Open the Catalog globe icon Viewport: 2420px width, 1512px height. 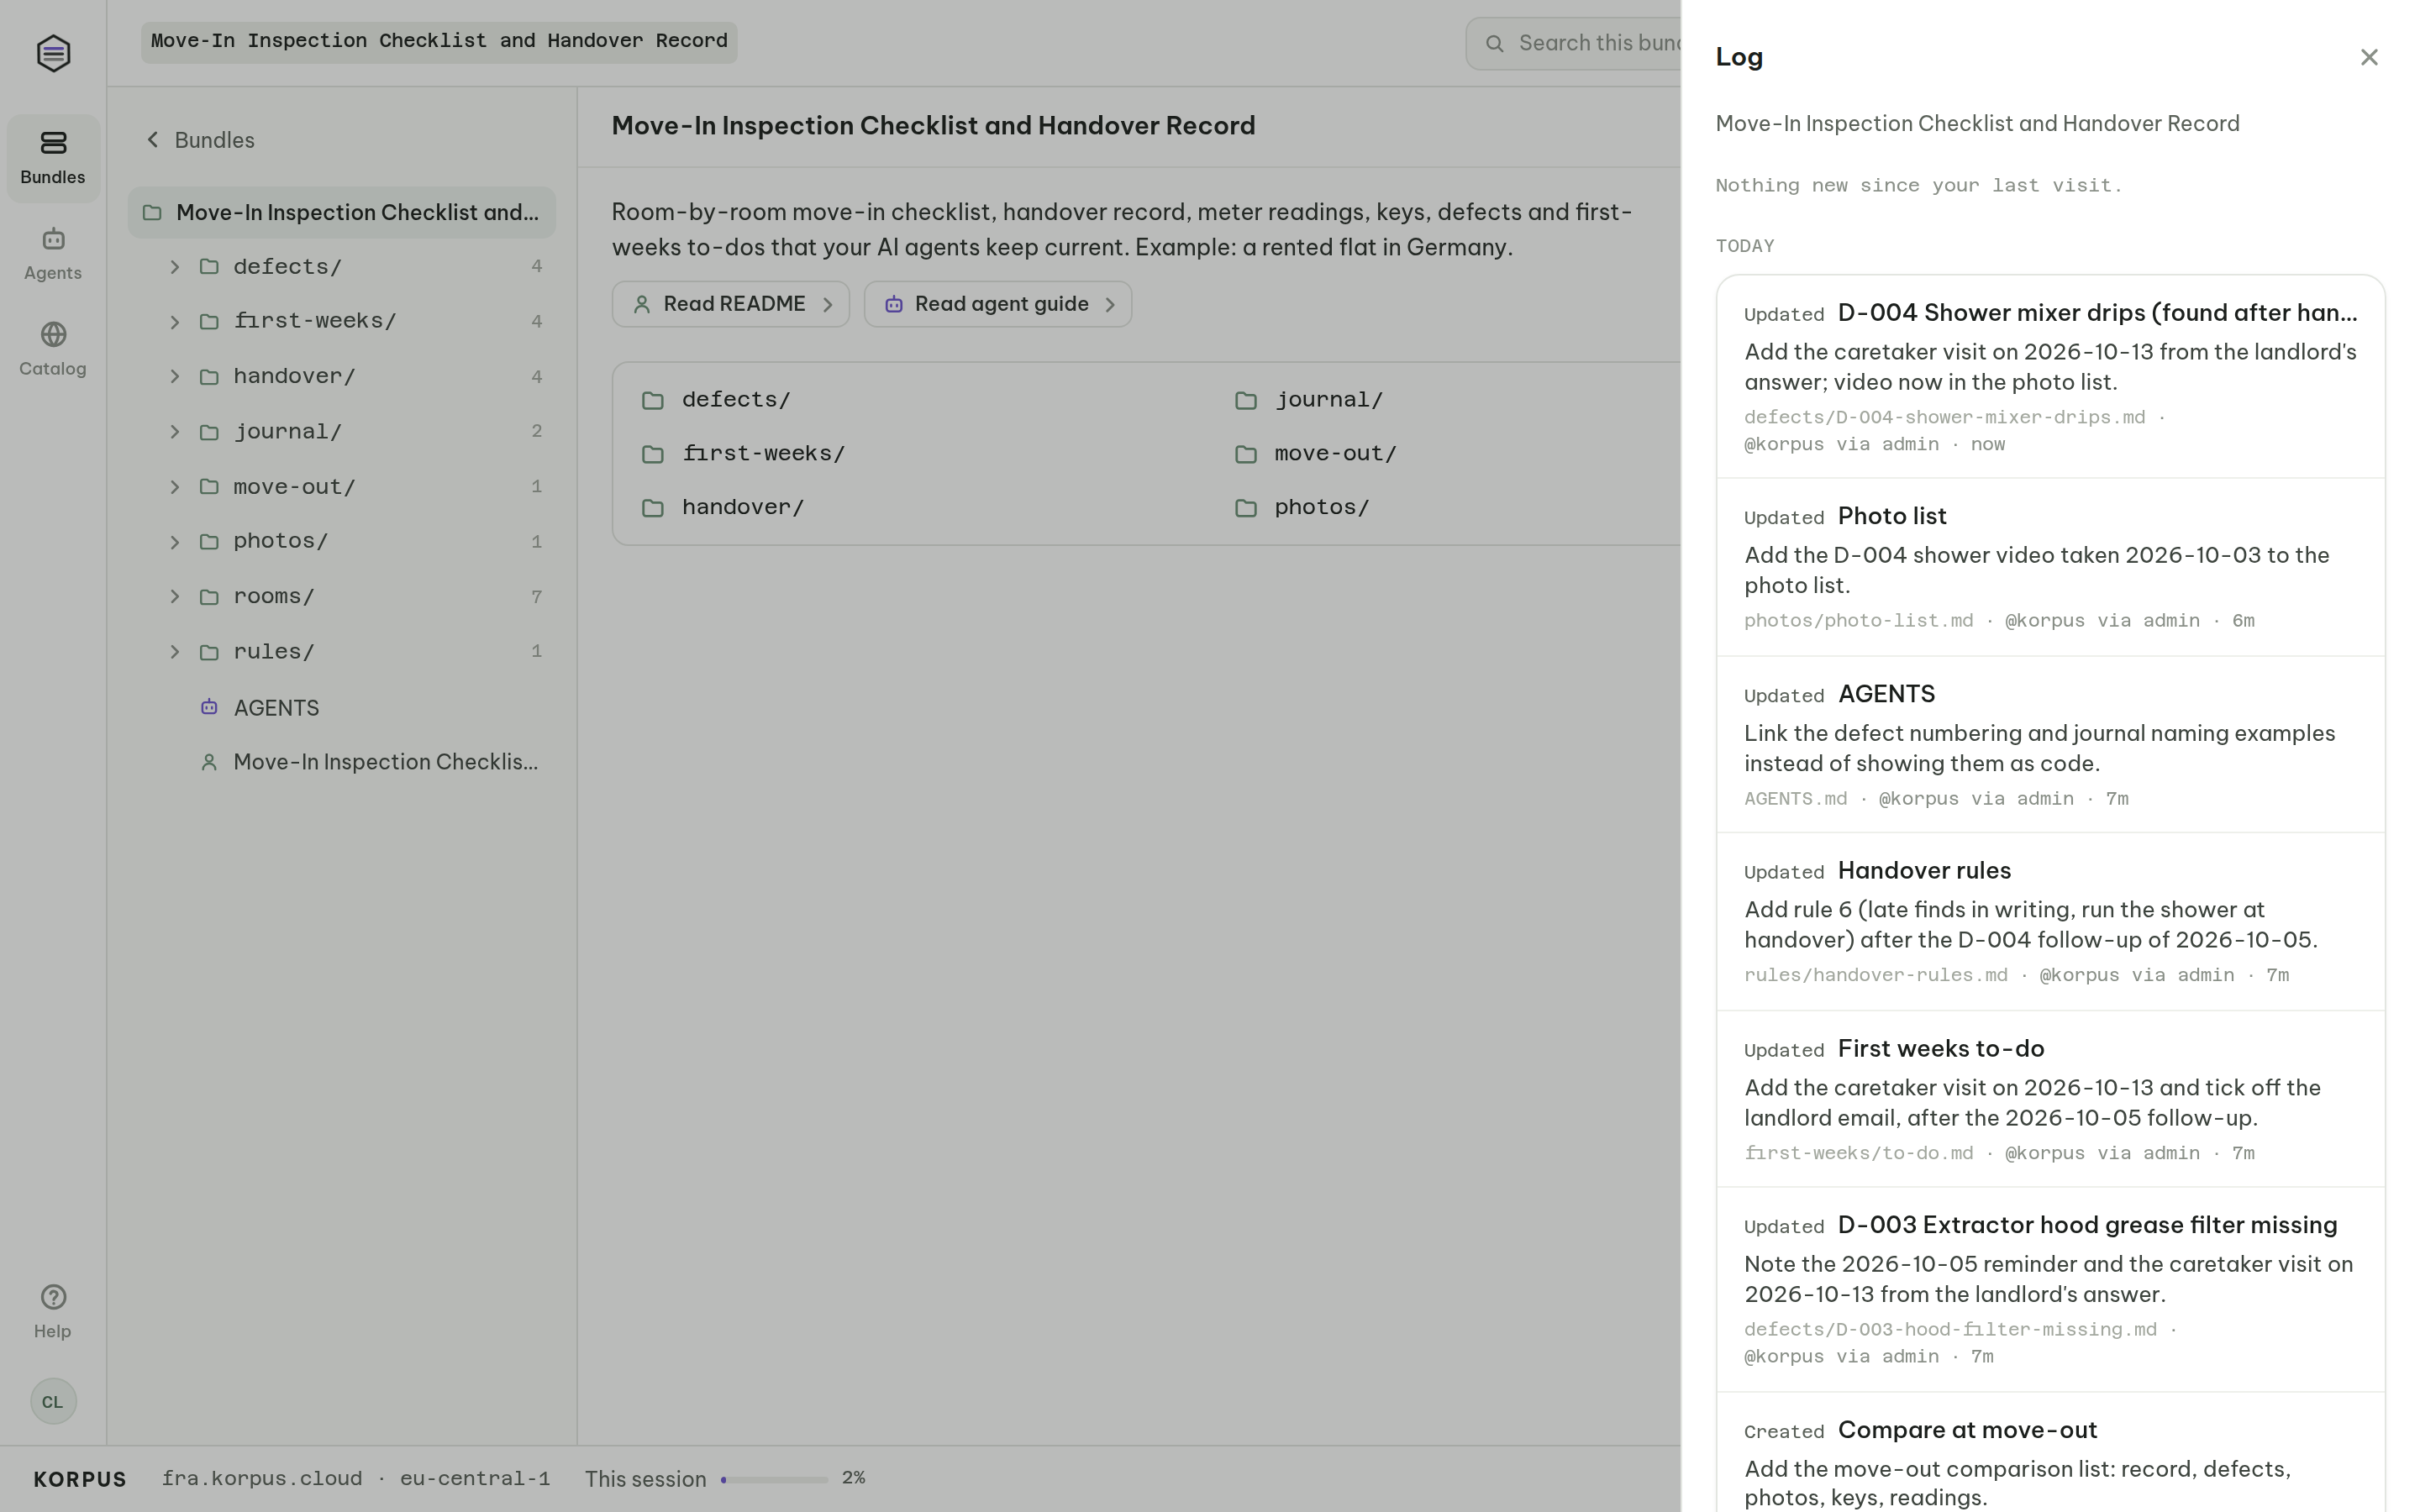[53, 334]
